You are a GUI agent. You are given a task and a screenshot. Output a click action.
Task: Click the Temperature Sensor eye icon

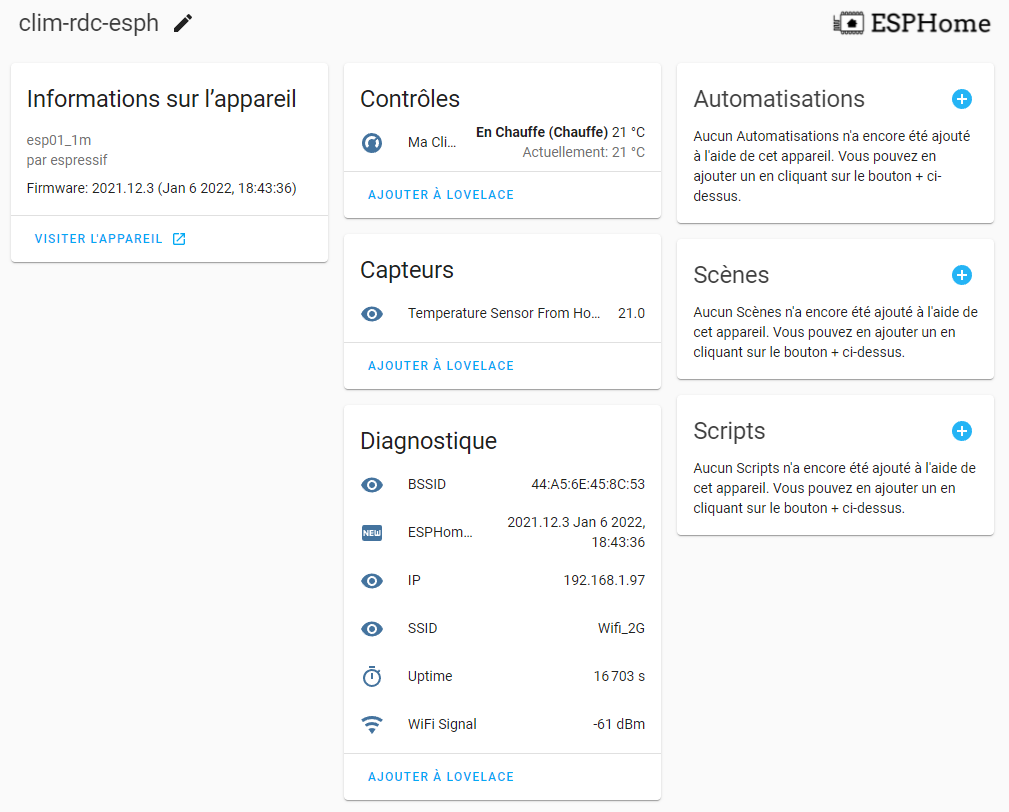[x=372, y=313]
